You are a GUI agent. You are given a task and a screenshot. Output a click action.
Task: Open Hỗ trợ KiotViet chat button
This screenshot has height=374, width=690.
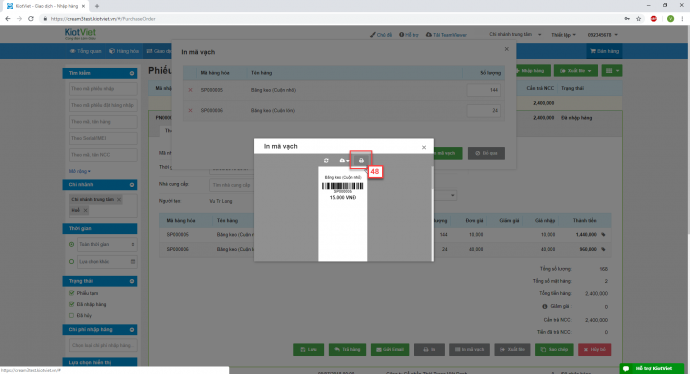pyautogui.click(x=652, y=368)
